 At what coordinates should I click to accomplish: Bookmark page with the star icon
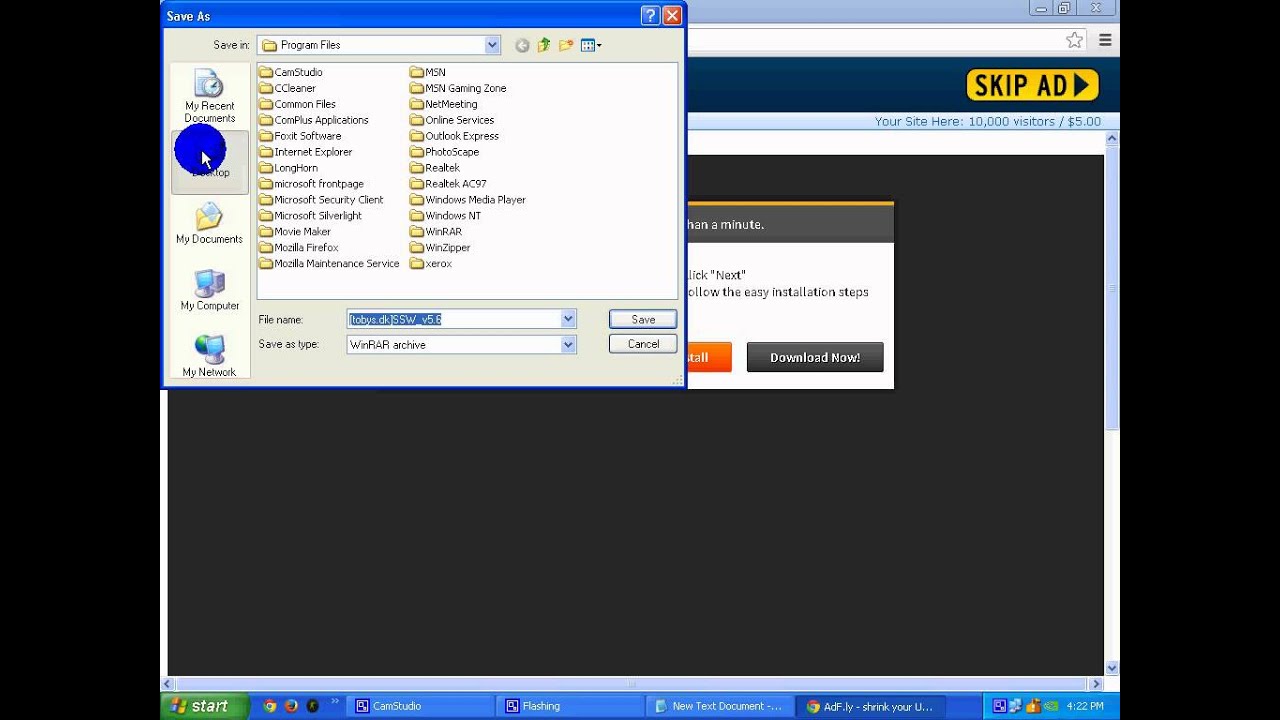click(1074, 40)
